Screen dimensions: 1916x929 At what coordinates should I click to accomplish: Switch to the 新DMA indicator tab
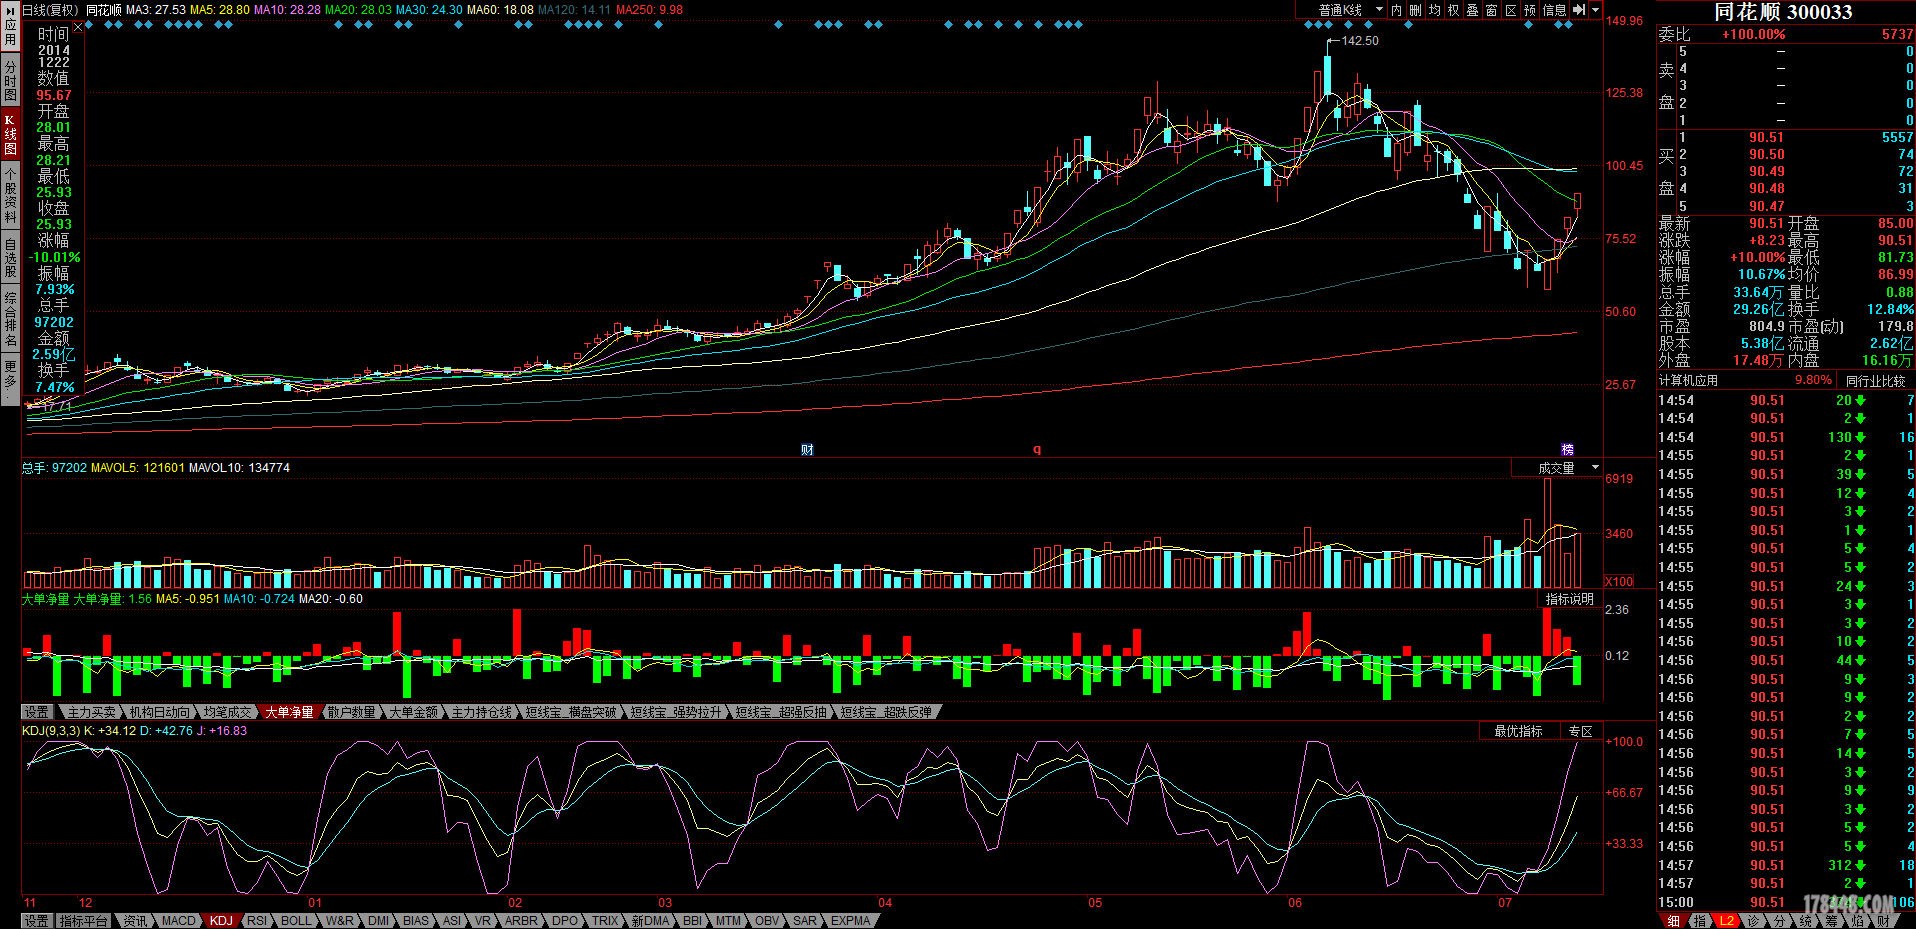click(650, 921)
